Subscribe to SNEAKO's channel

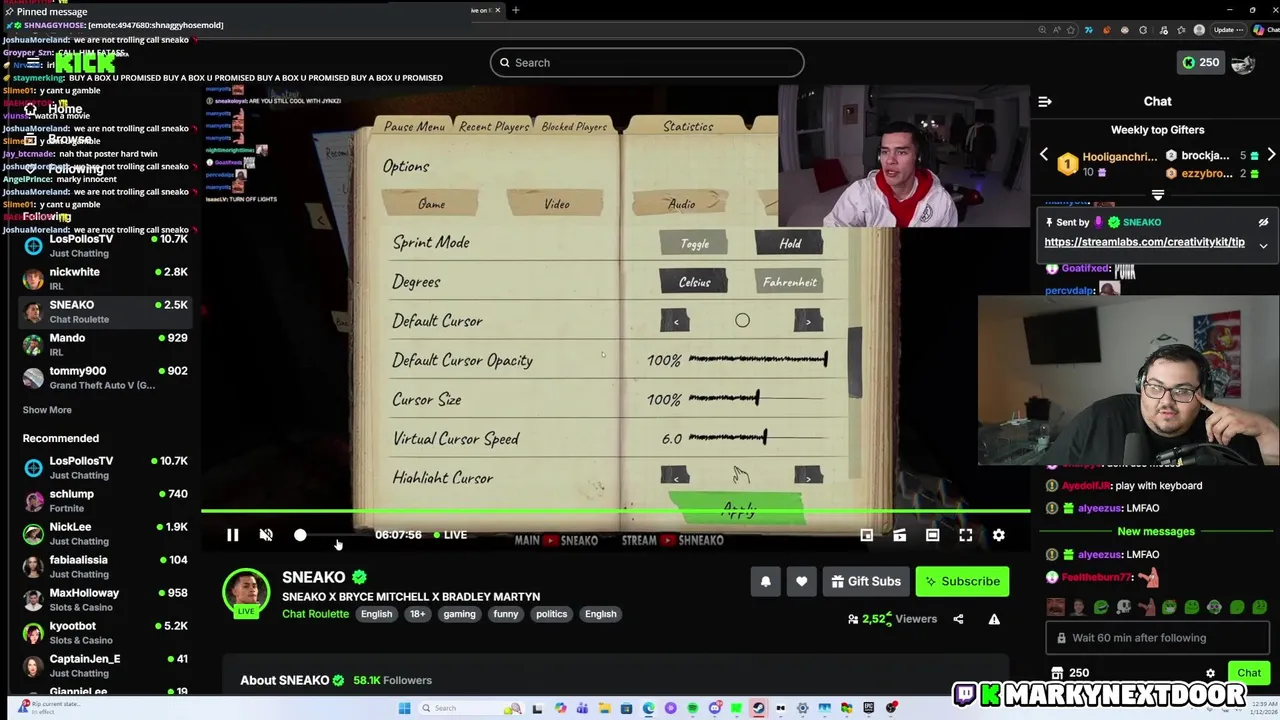[962, 581]
